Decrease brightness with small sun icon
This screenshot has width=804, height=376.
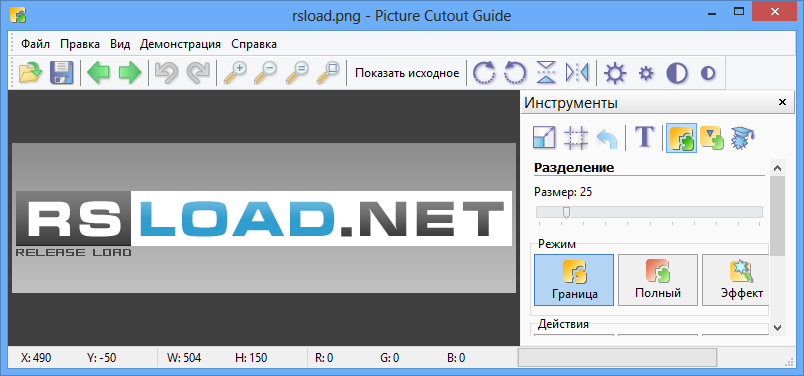[646, 73]
